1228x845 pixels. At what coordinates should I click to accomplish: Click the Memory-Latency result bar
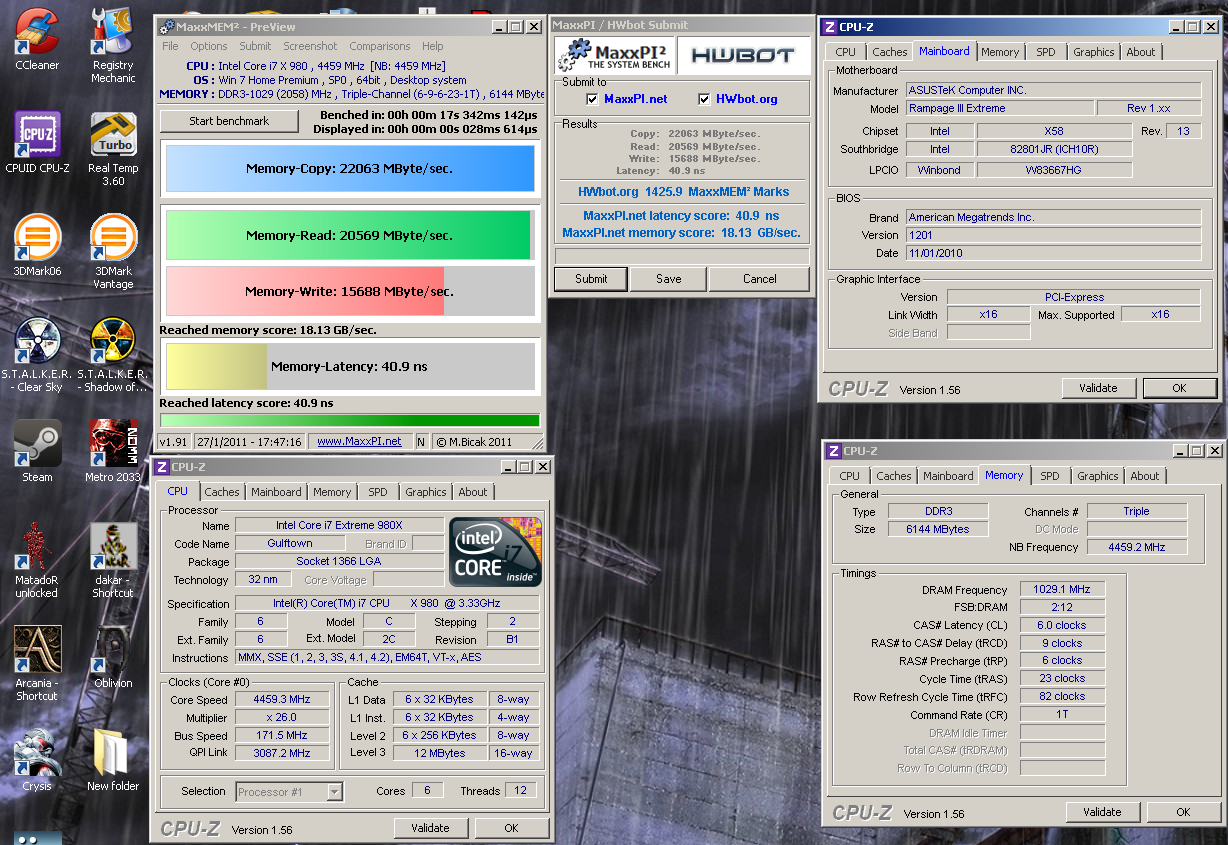click(x=350, y=367)
